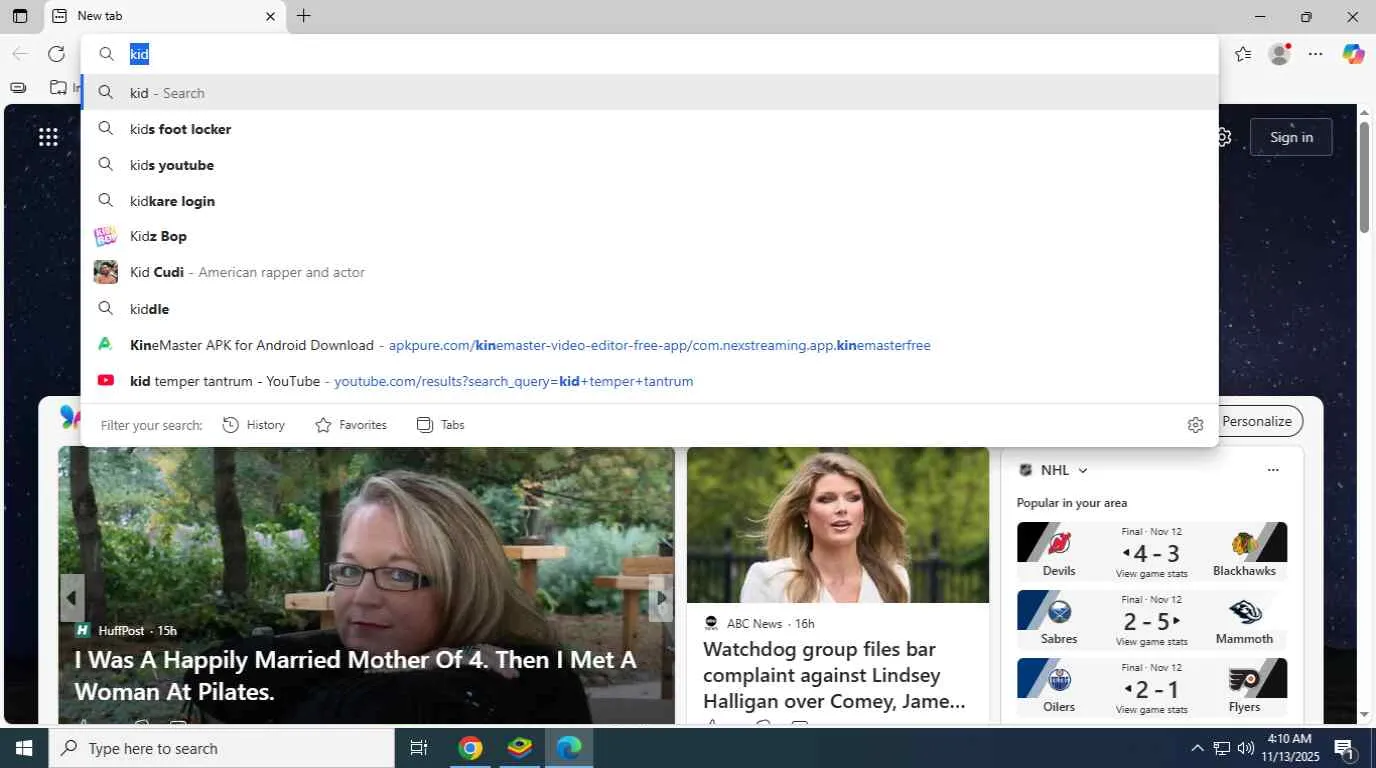Filter the search by Tabs
Viewport: 1376px width, 768px height.
point(441,425)
